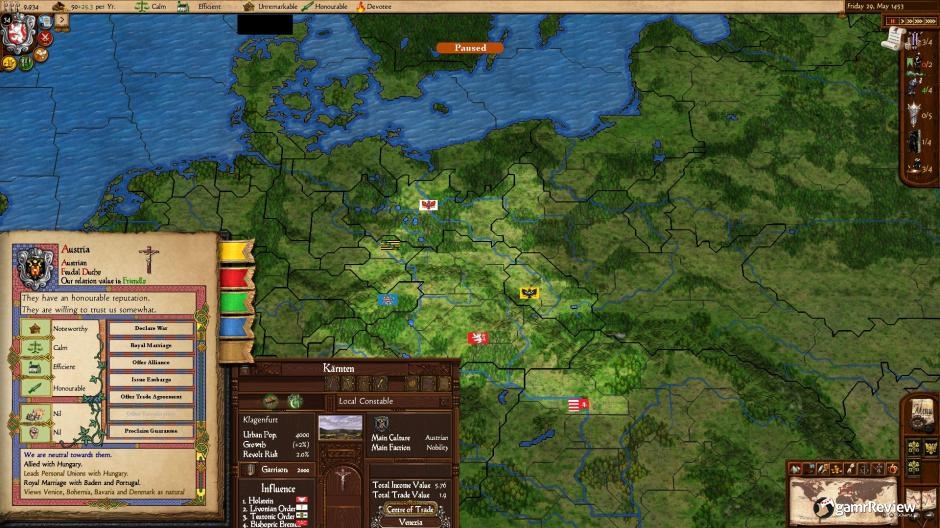
Task: Click the province culture shield icon
Action: tap(381, 424)
